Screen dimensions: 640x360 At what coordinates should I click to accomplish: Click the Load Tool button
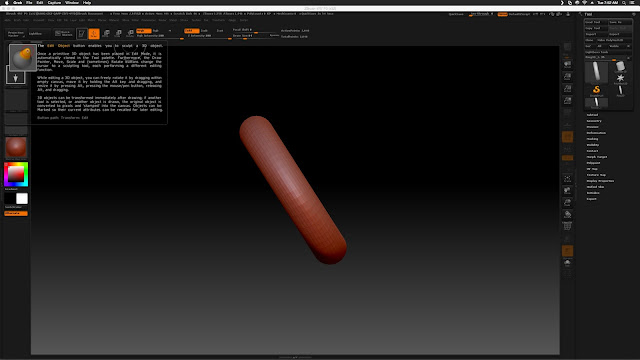click(596, 22)
